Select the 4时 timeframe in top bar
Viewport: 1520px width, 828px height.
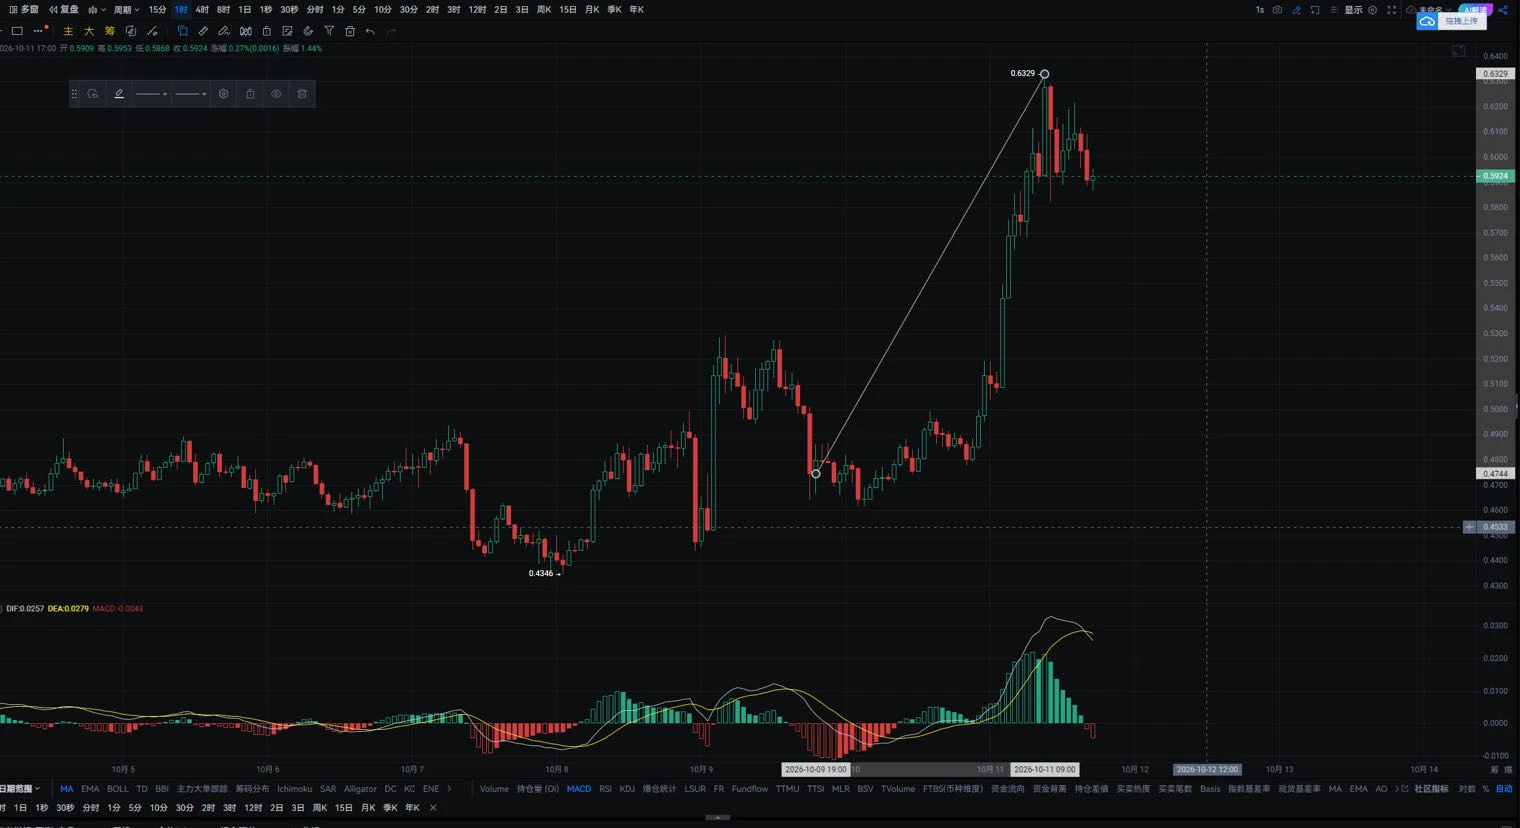pos(202,10)
